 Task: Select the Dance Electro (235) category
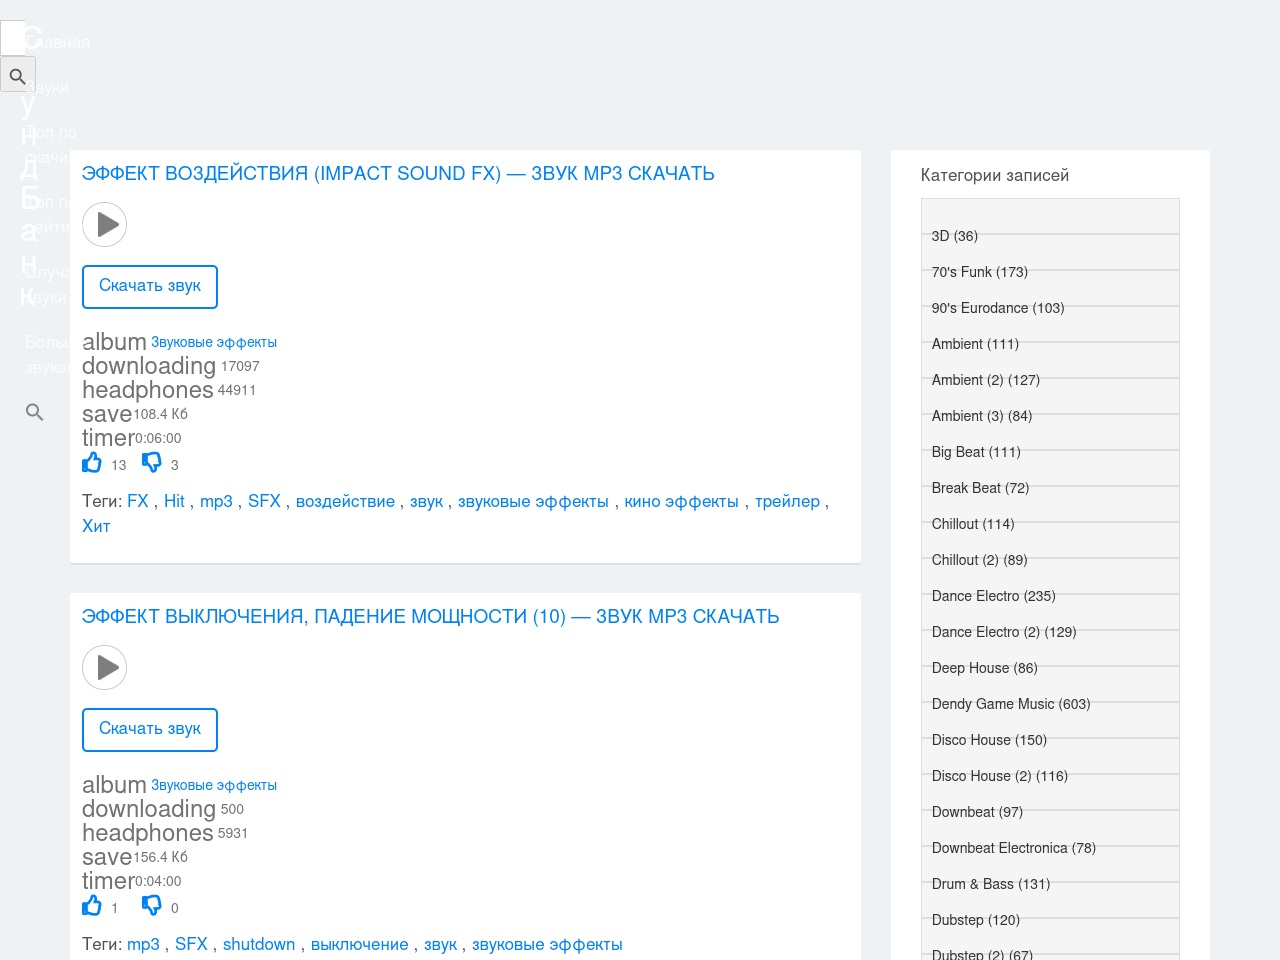[x=994, y=596]
